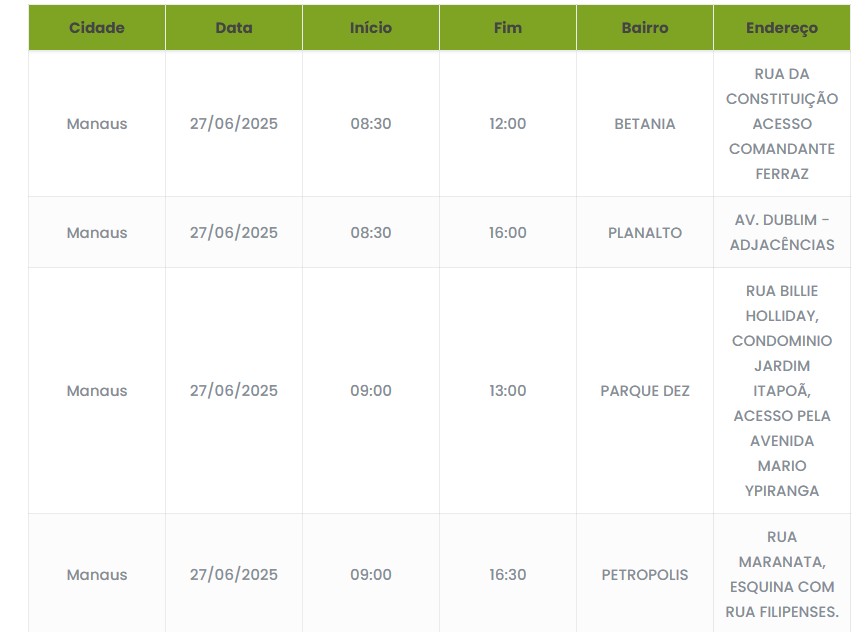This screenshot has width=867, height=632.
Task: Click the PARQUE DEZ cell
Action: [645, 391]
